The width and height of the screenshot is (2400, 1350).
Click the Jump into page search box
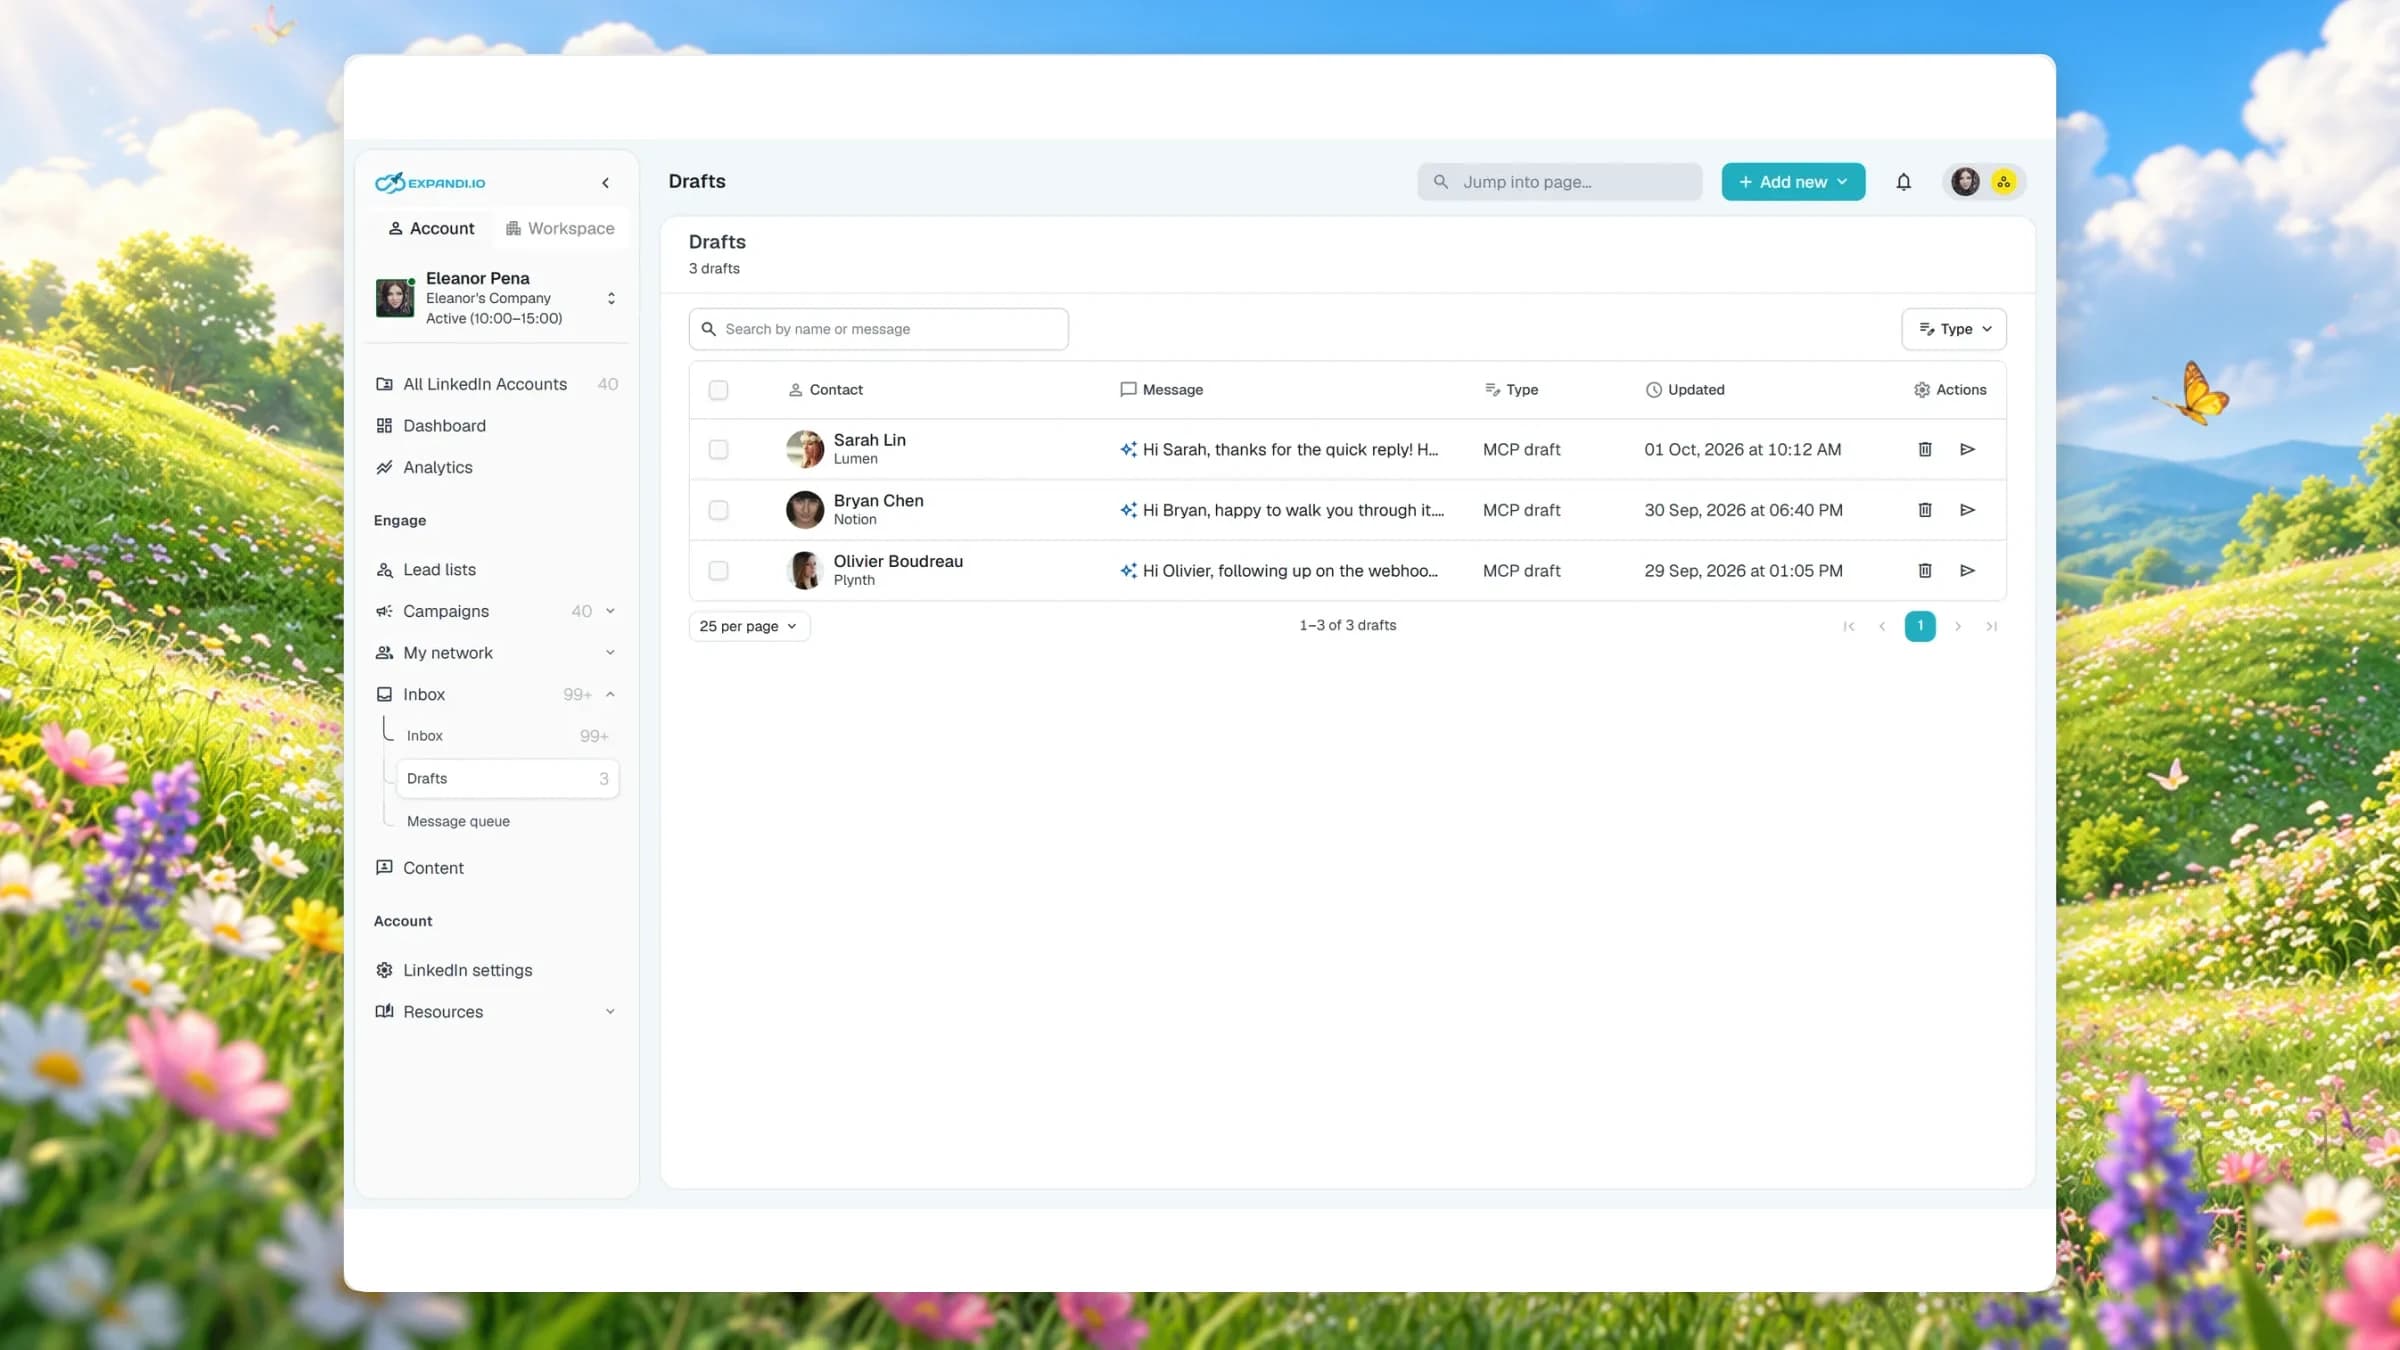[x=1559, y=182]
